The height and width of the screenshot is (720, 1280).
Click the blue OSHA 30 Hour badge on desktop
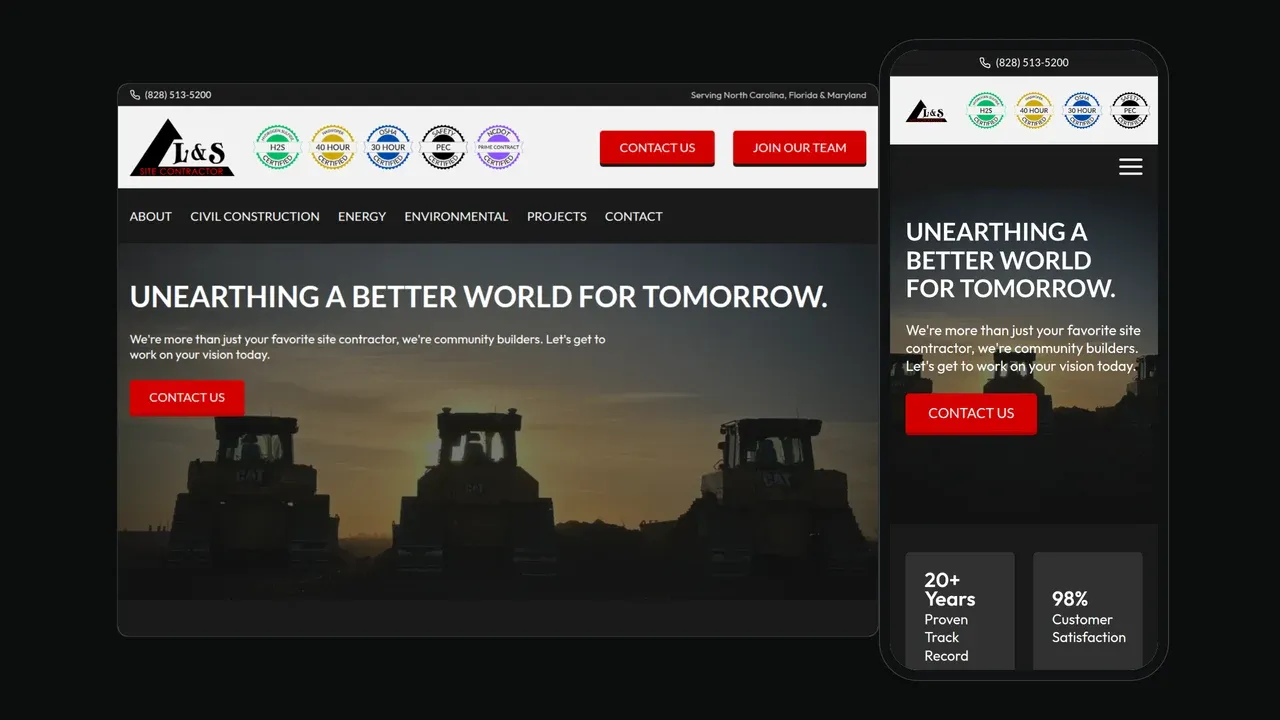(x=388, y=147)
